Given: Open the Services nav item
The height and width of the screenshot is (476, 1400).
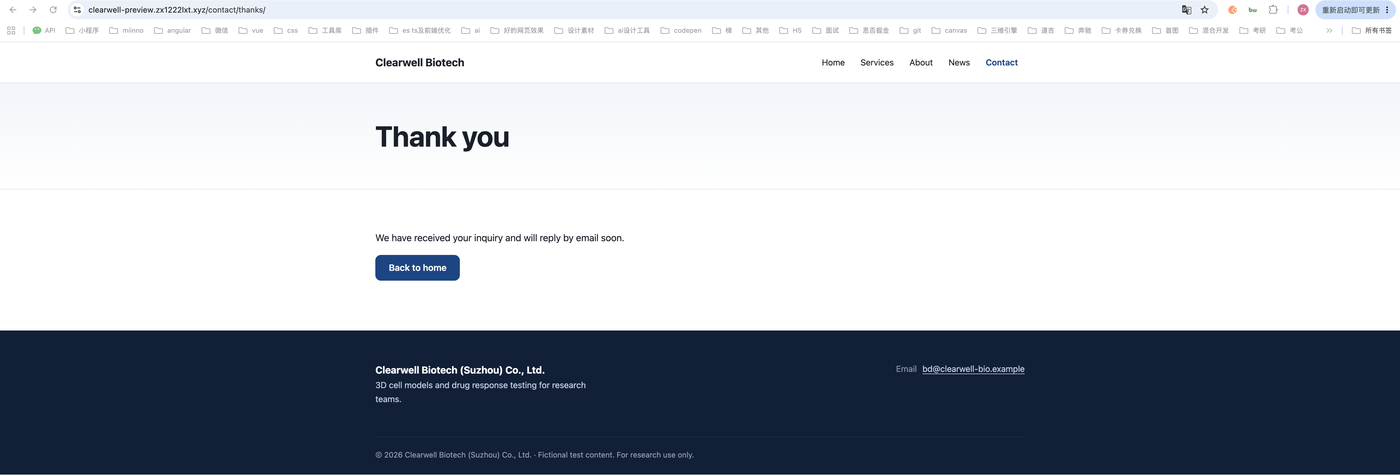Looking at the screenshot, I should pyautogui.click(x=877, y=62).
